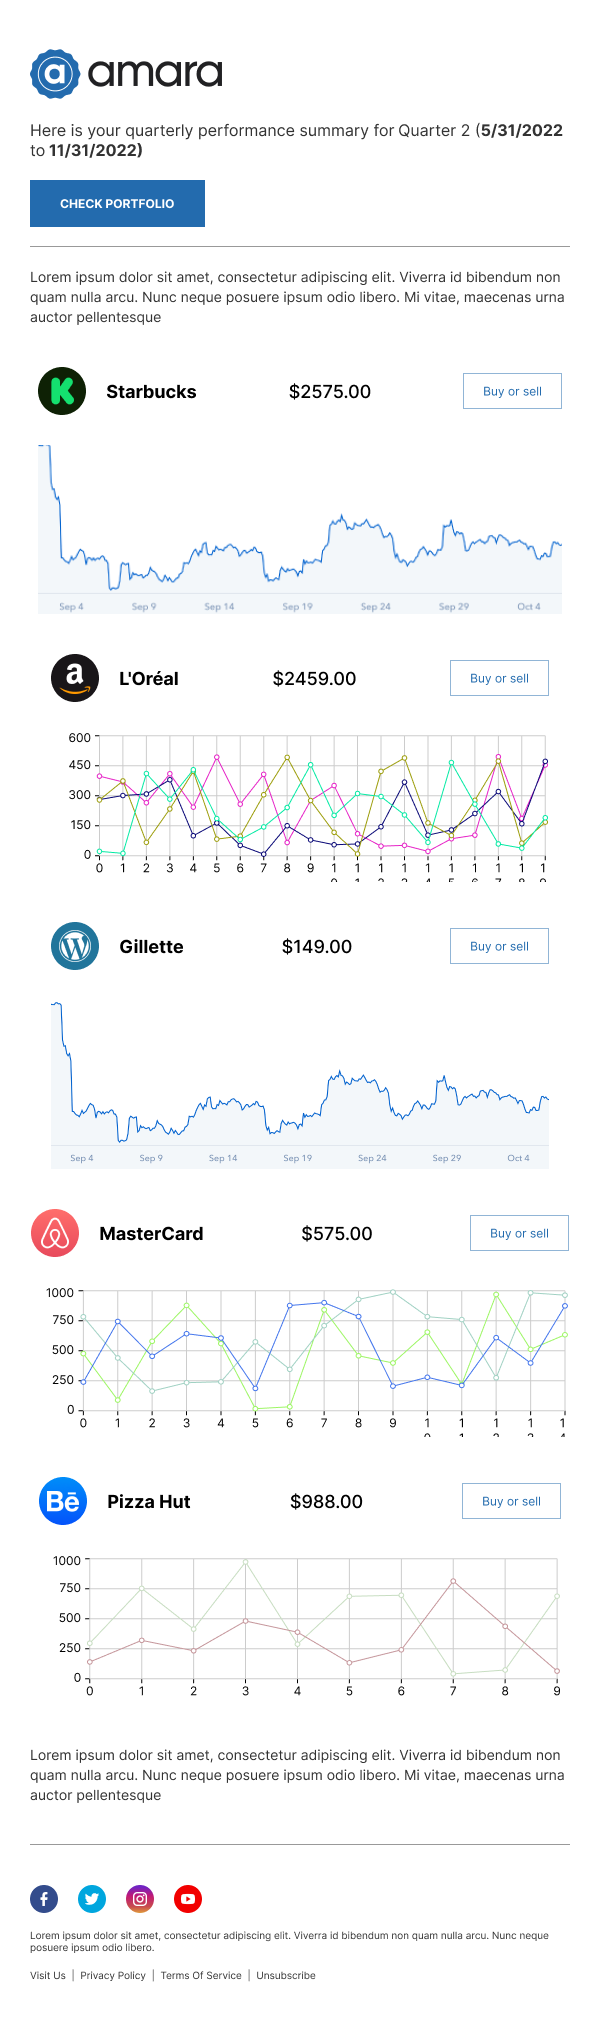Click the CHECK PORTFOLIO button
This screenshot has height=2021, width=600.
tap(117, 203)
